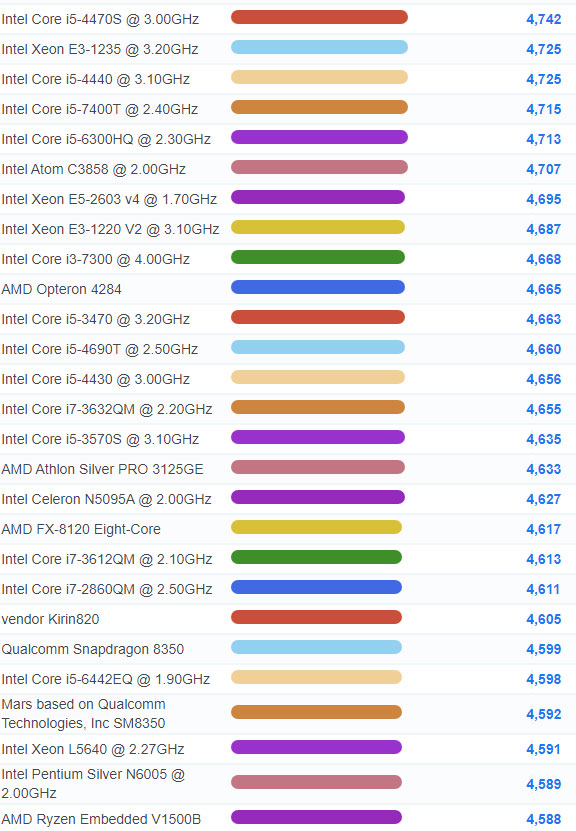
Task: Click the score 4,605
Action: [544, 620]
